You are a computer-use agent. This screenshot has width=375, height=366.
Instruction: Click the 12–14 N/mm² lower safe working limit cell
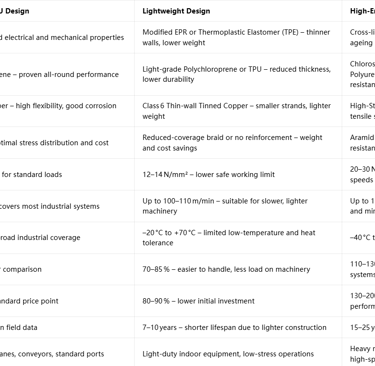(238, 174)
